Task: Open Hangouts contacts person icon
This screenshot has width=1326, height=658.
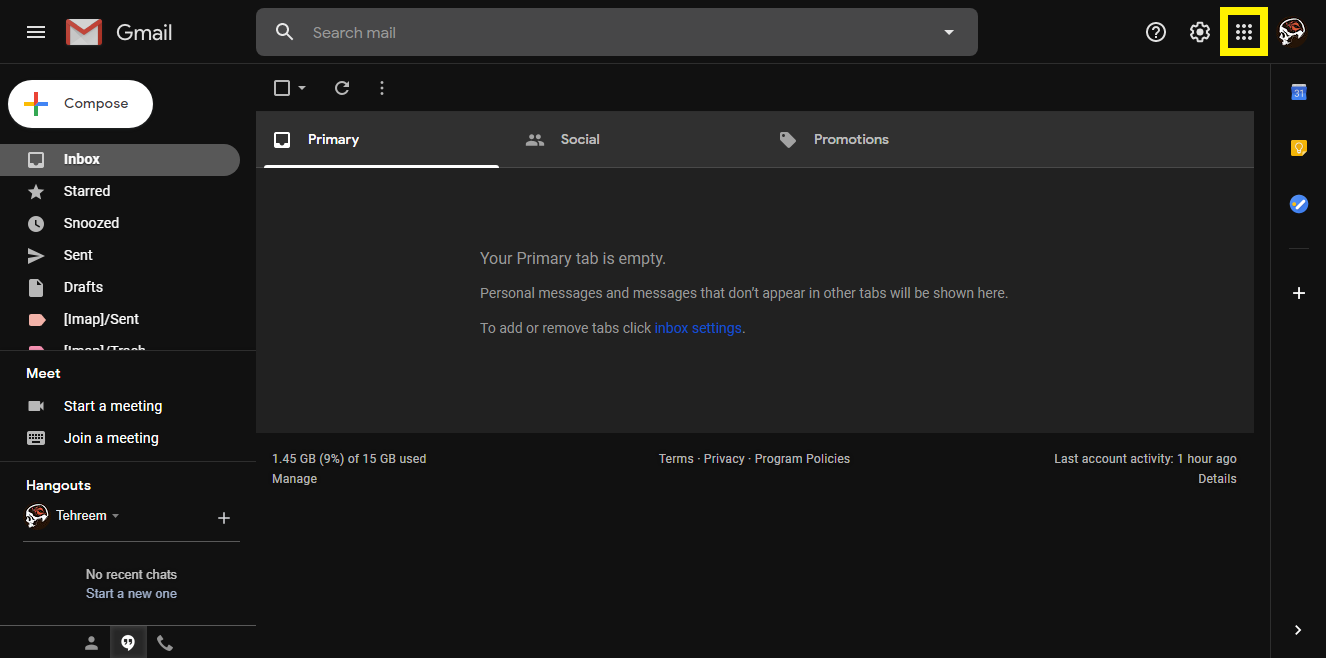Action: [x=91, y=643]
